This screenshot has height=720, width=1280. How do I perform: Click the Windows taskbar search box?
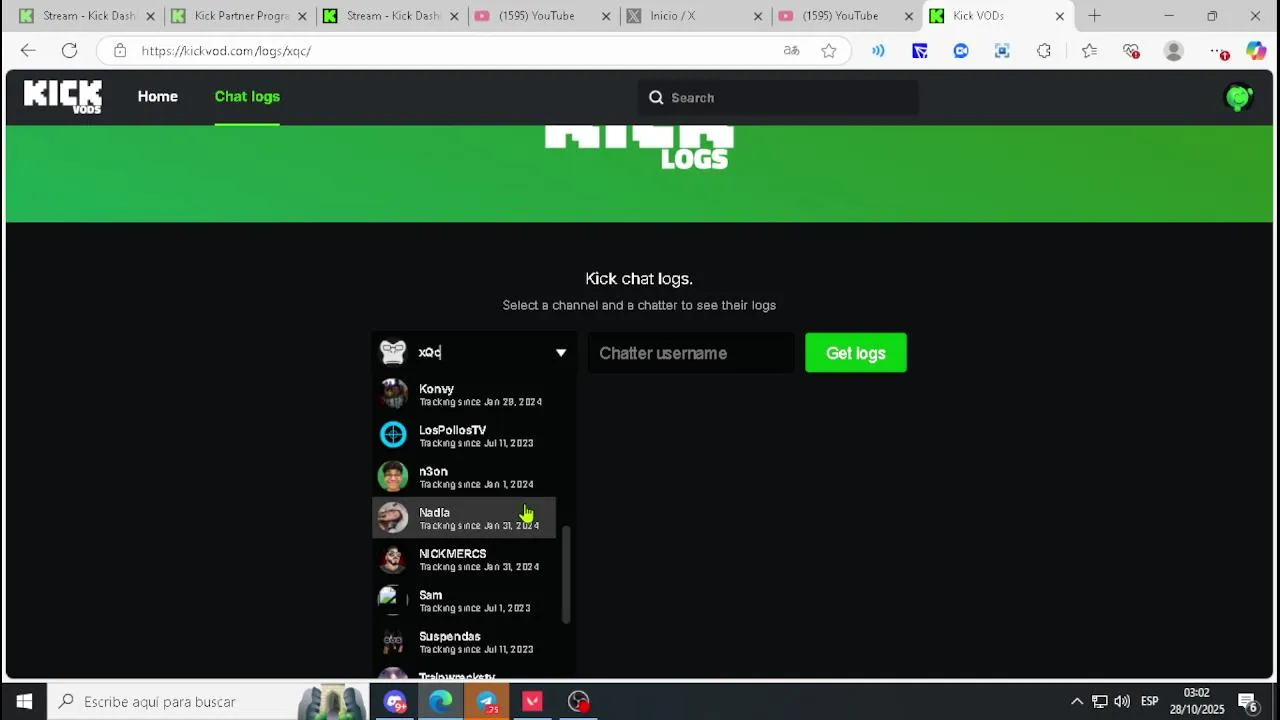pos(207,702)
